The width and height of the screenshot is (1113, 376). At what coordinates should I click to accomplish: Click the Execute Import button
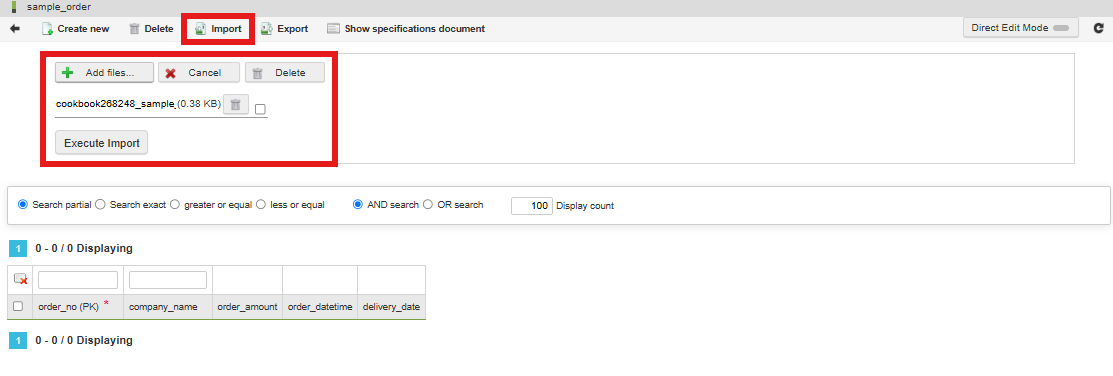pyautogui.click(x=102, y=143)
